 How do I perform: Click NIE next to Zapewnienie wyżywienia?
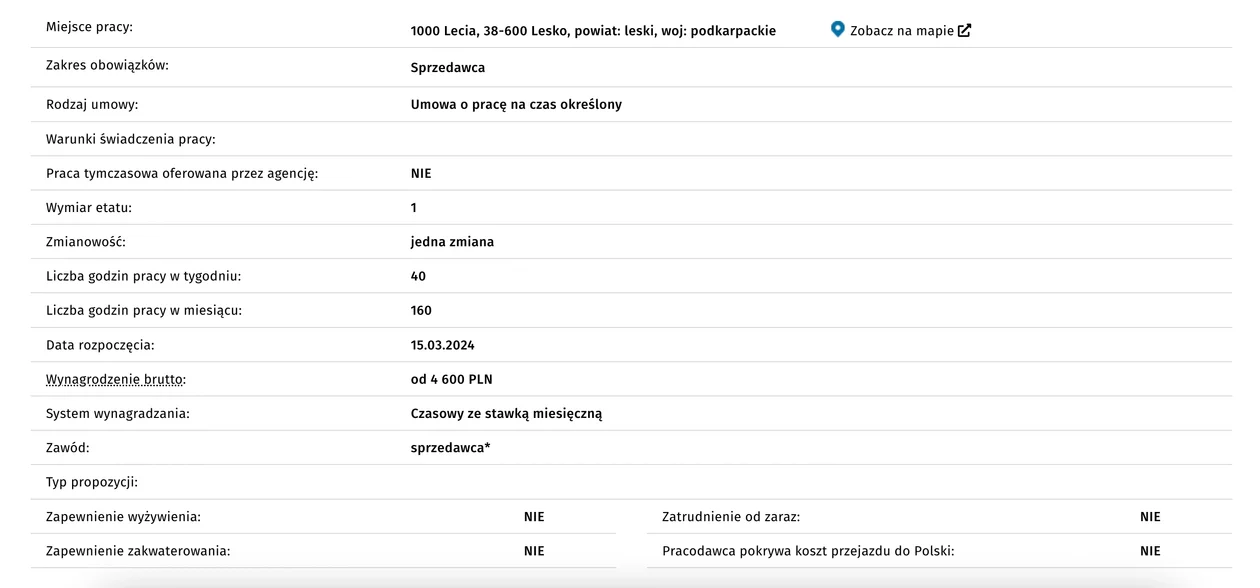pos(534,517)
